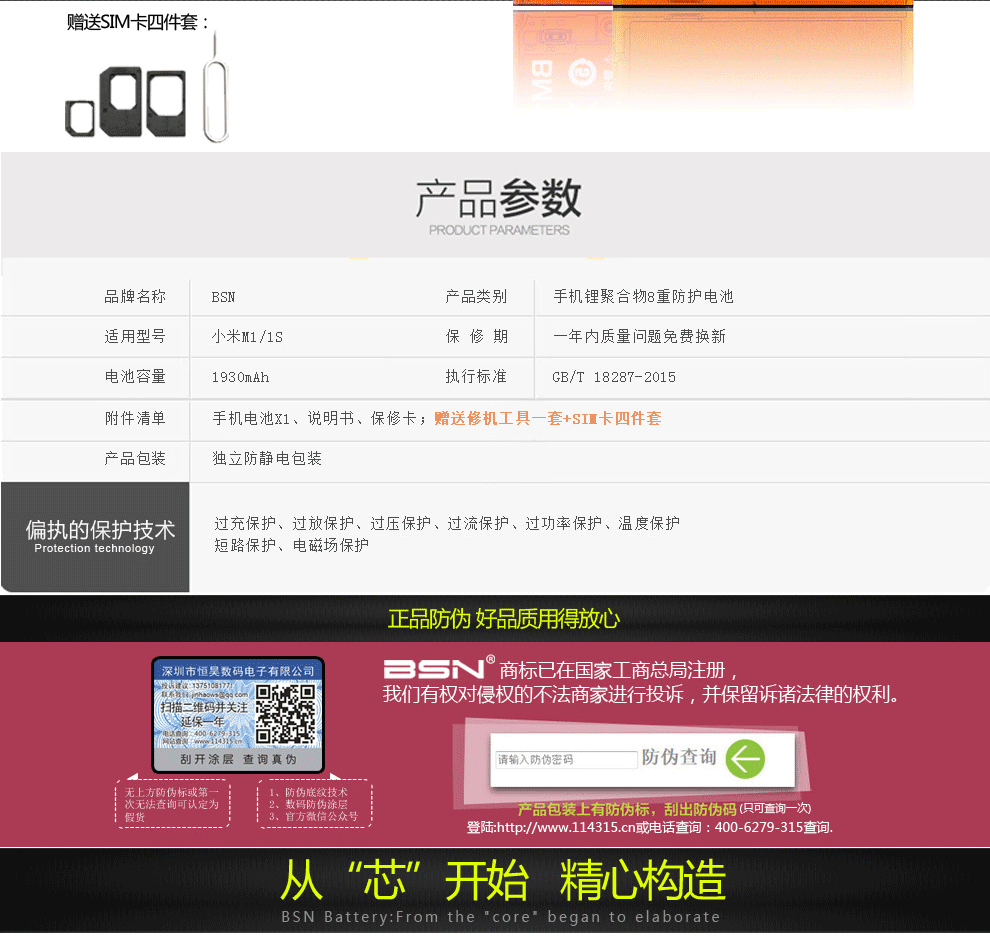Click the smallest SIM card adapter
Screen dimensions: 990x936
[79, 117]
